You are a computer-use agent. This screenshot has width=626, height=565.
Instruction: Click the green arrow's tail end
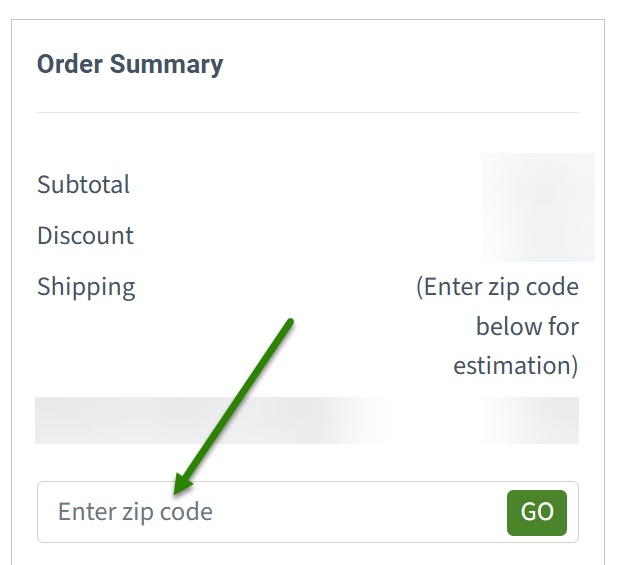point(289,322)
